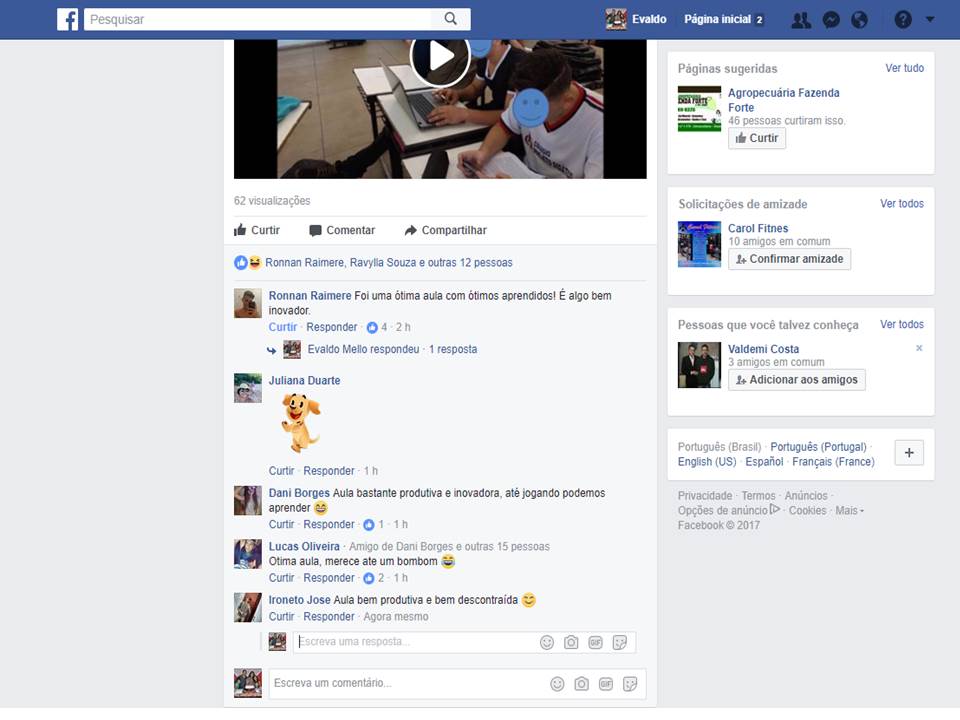
Task: Open the Messenger icon in top bar
Action: coord(830,19)
